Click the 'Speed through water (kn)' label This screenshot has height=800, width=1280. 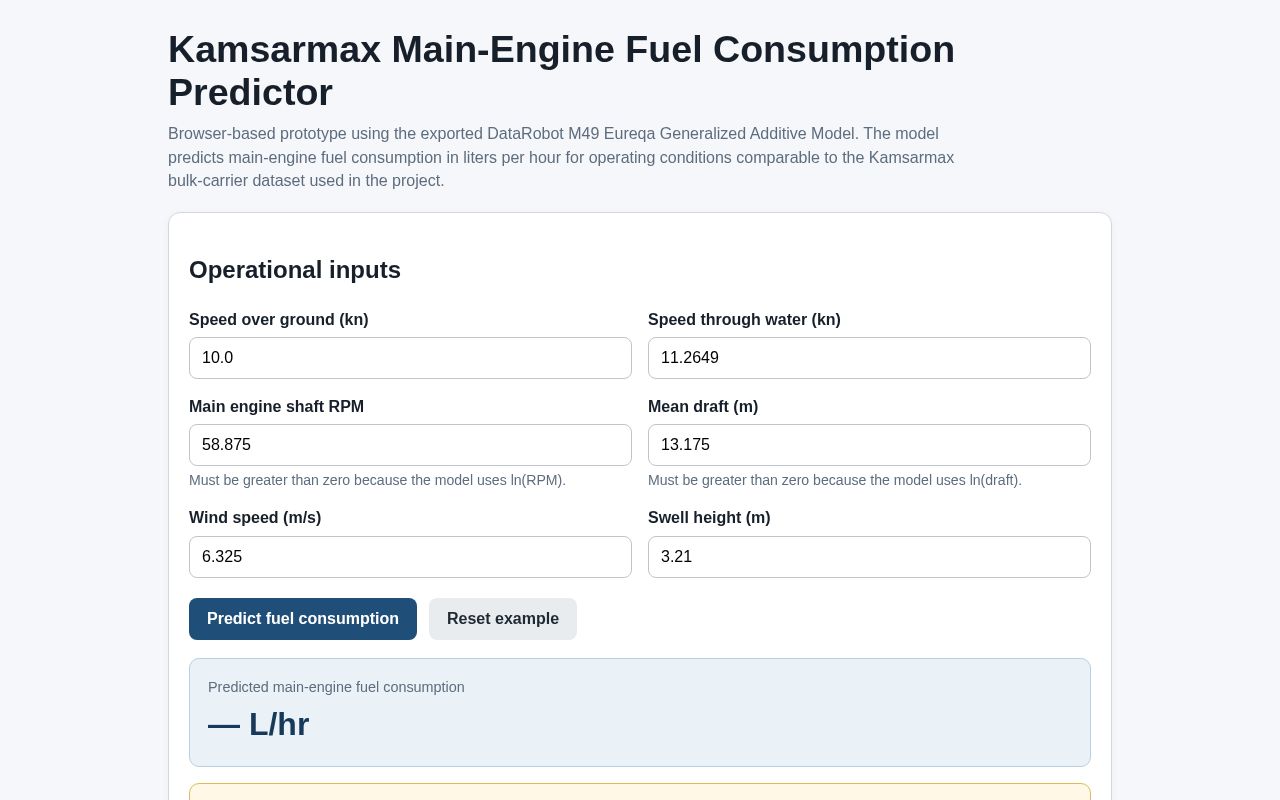click(744, 320)
